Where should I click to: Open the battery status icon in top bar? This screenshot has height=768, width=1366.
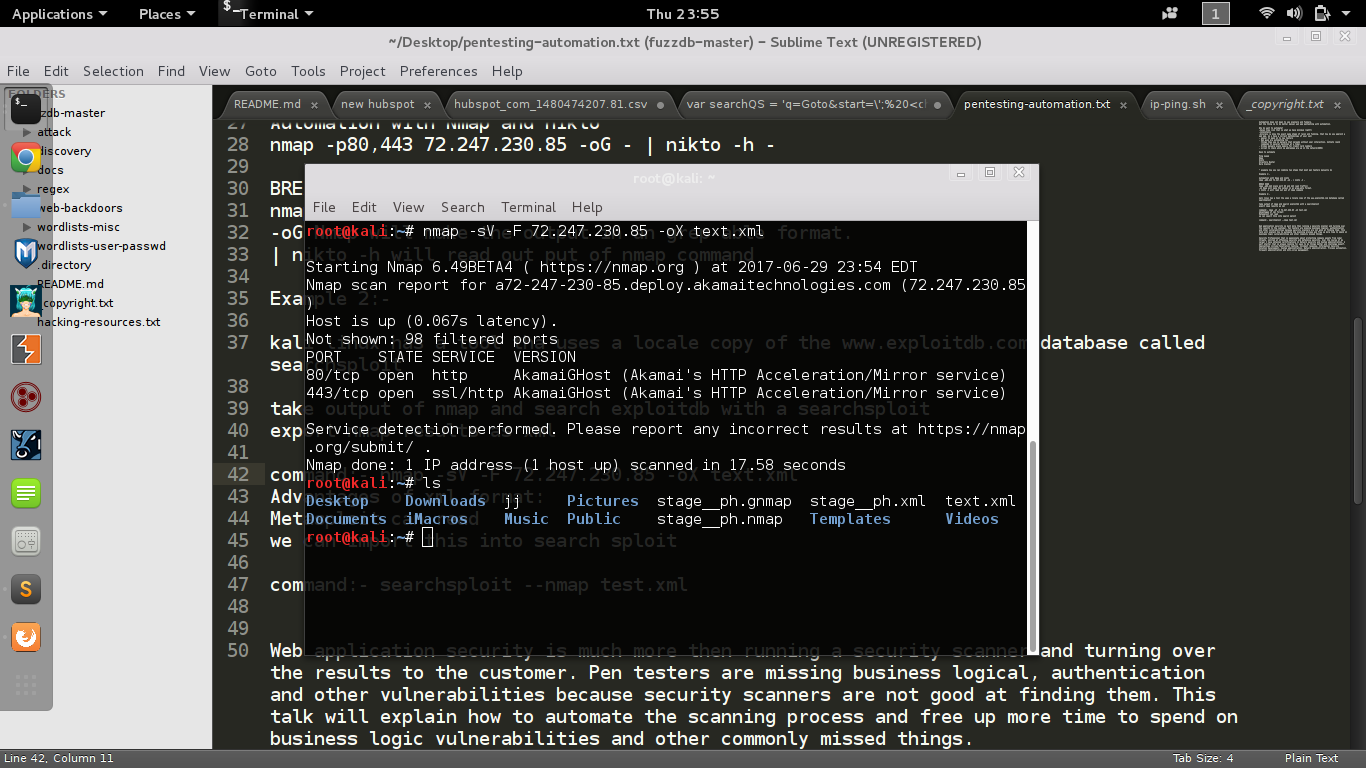coord(1322,13)
